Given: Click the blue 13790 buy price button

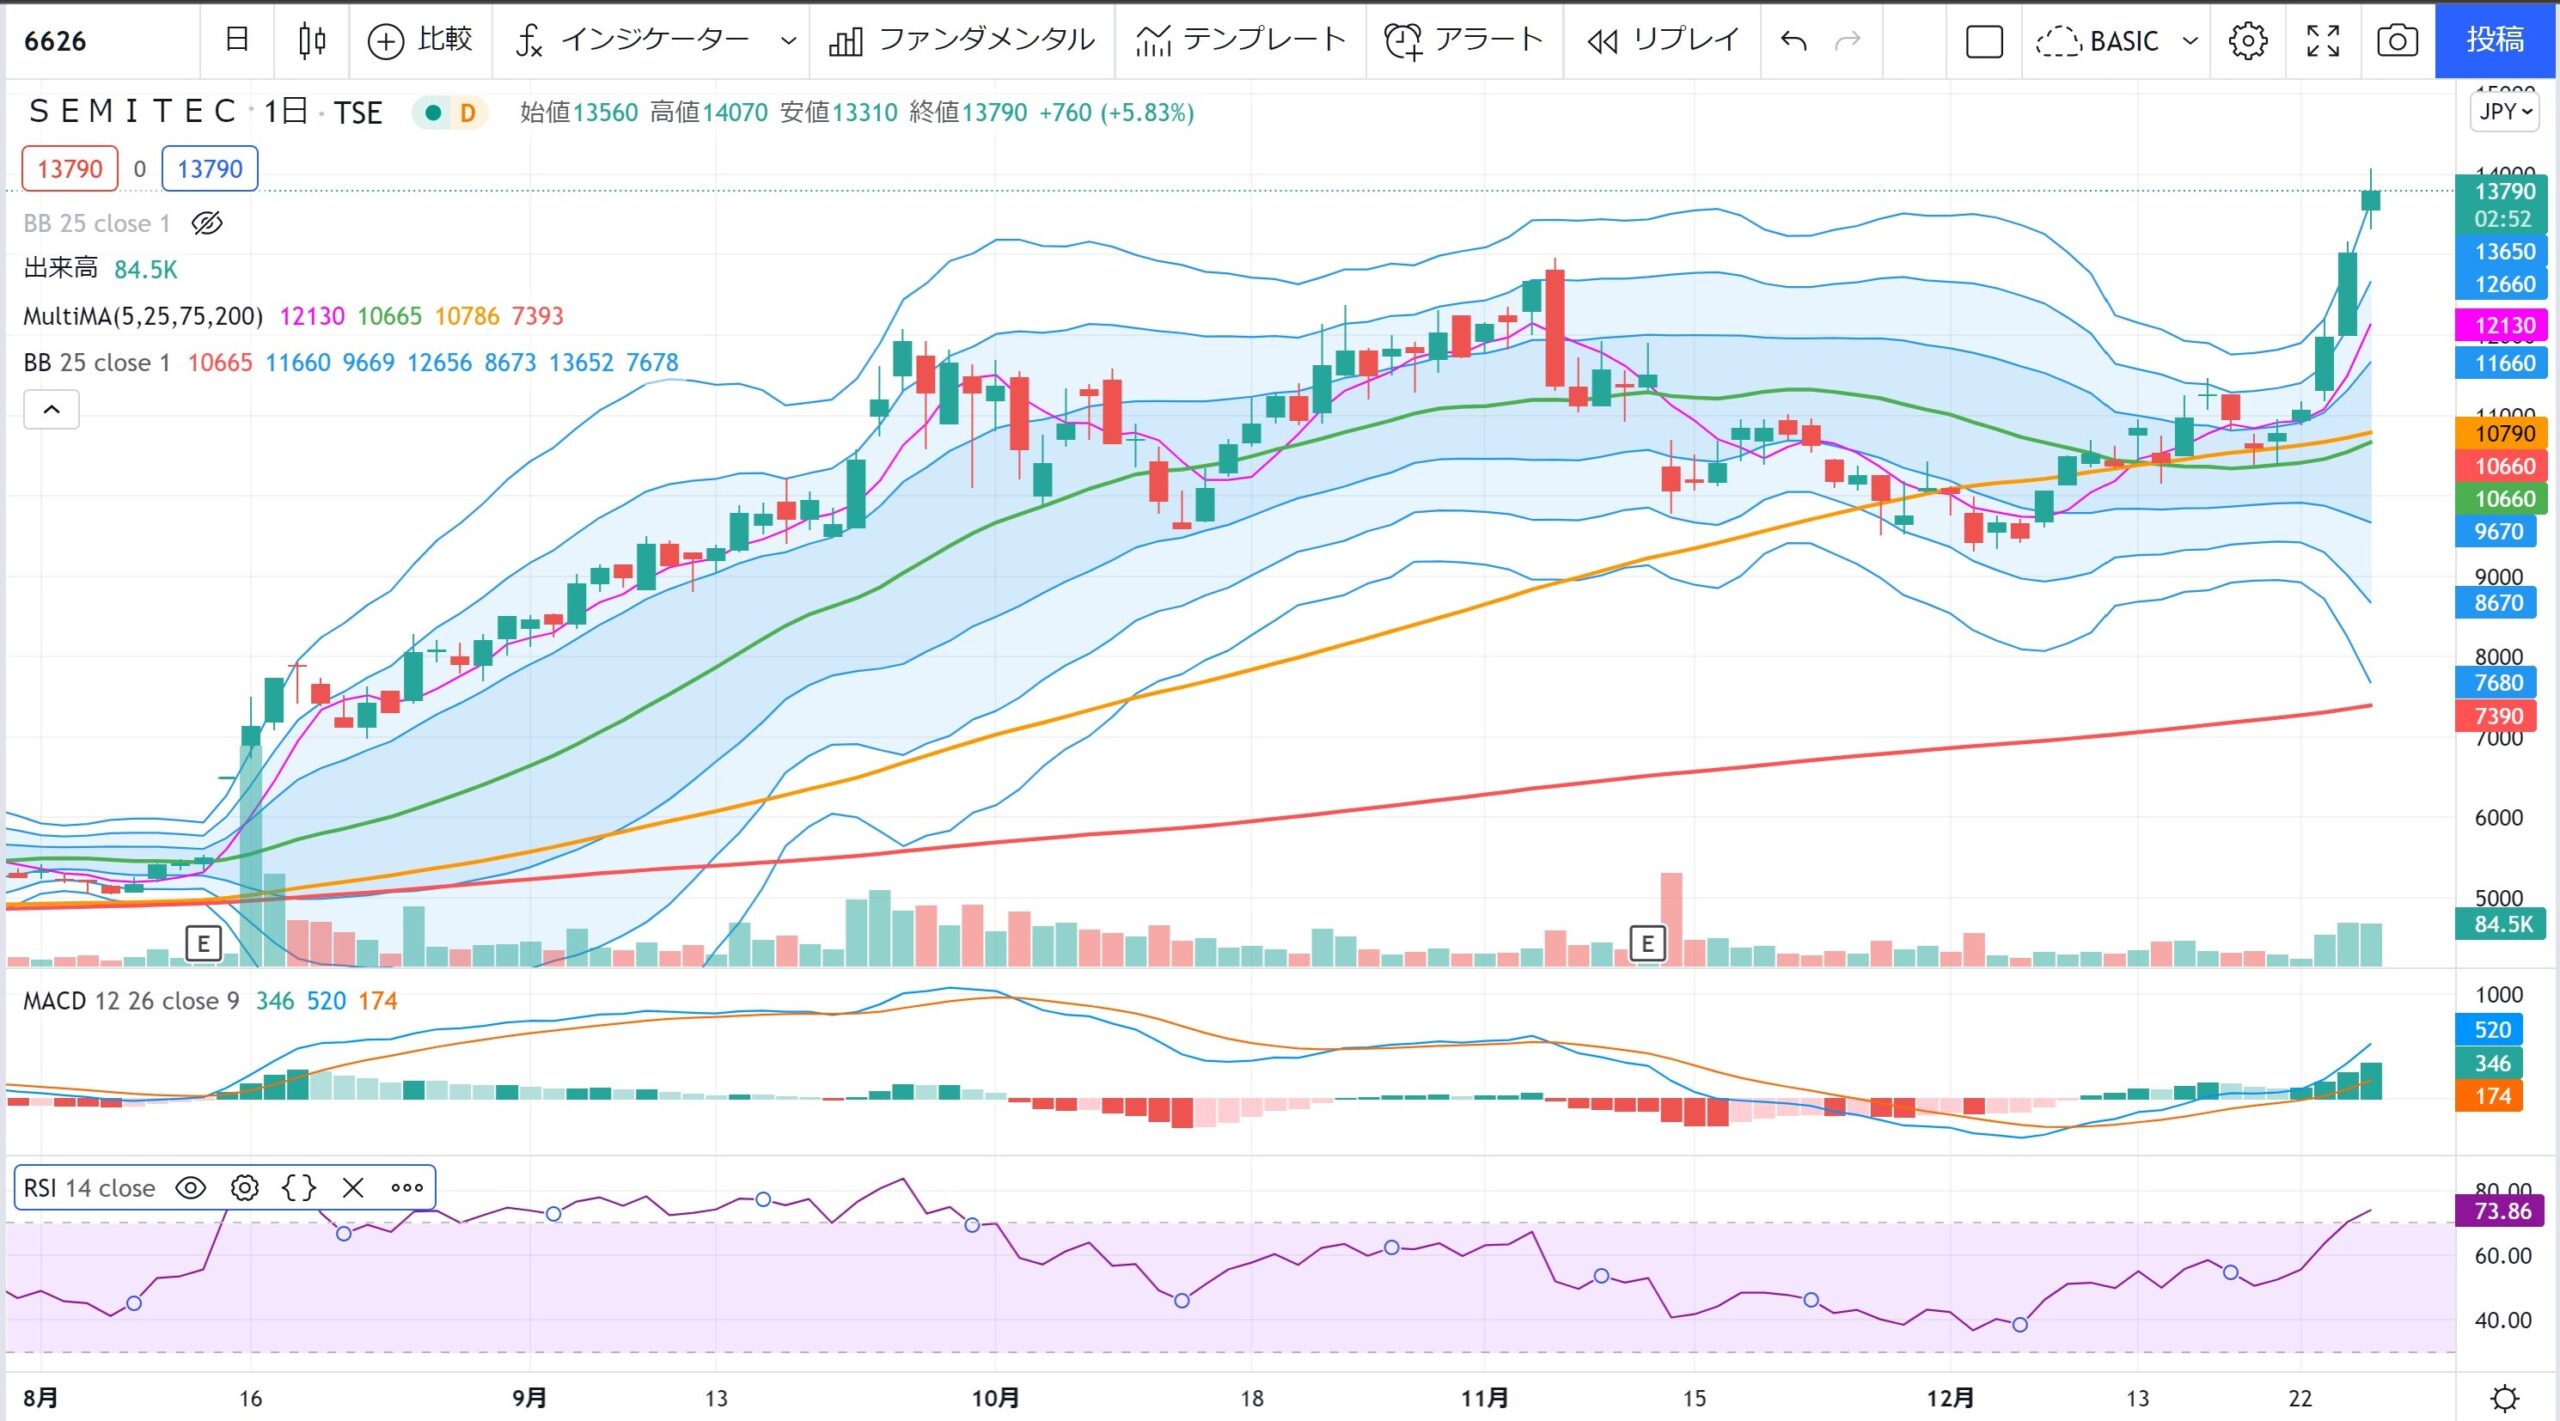Looking at the screenshot, I should 210,169.
